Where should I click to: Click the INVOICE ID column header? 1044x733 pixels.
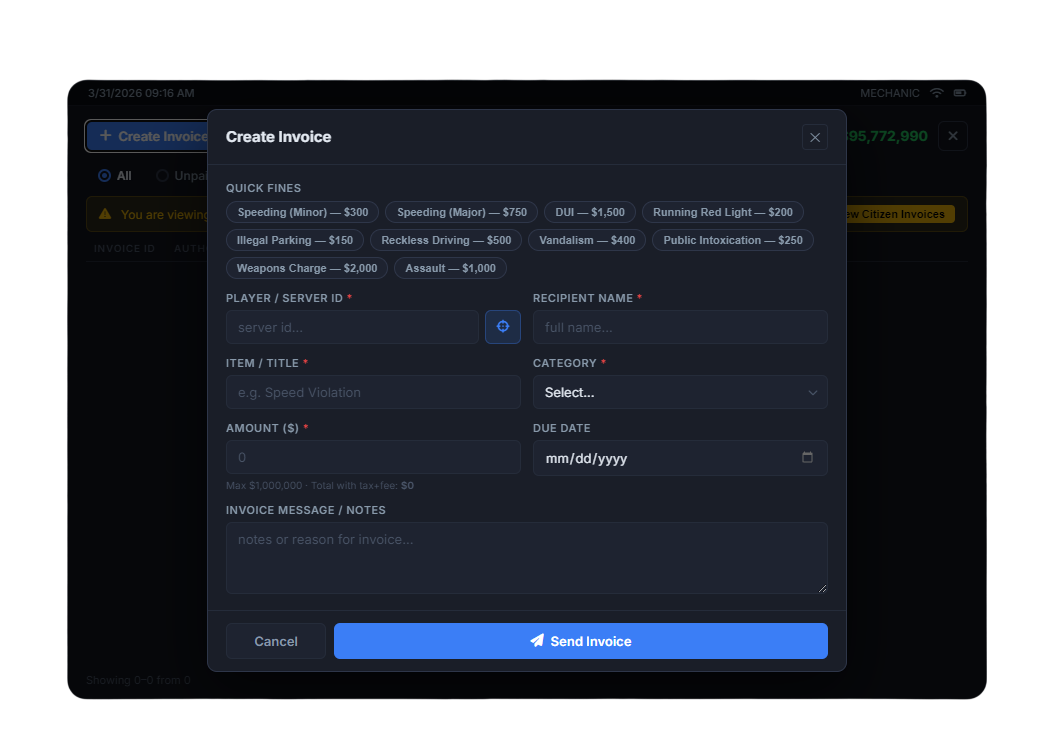click(x=124, y=248)
